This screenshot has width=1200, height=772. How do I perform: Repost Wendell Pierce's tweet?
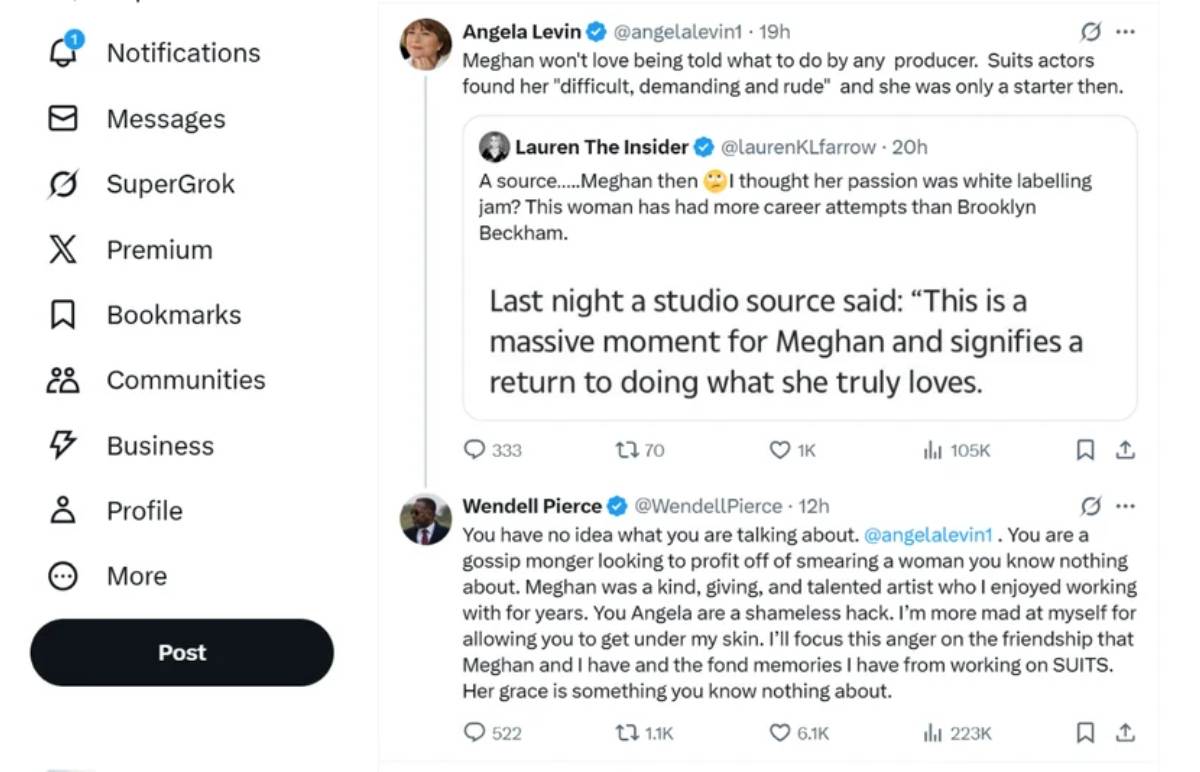click(626, 733)
